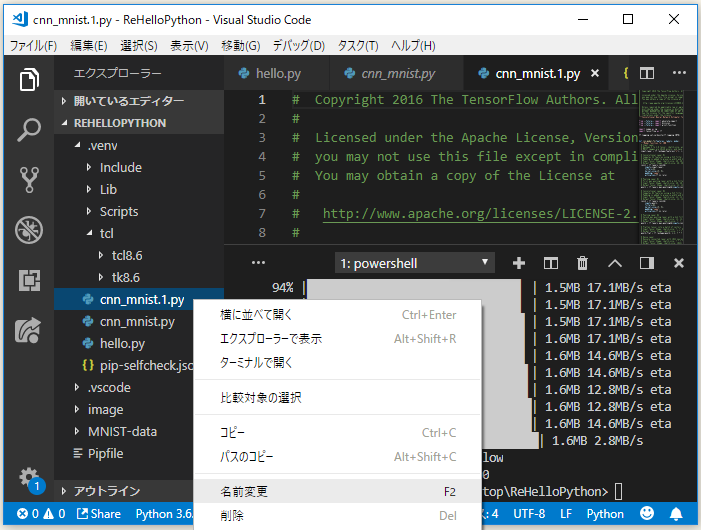
Task: Move the panel position toggle icon
Action: click(x=647, y=263)
